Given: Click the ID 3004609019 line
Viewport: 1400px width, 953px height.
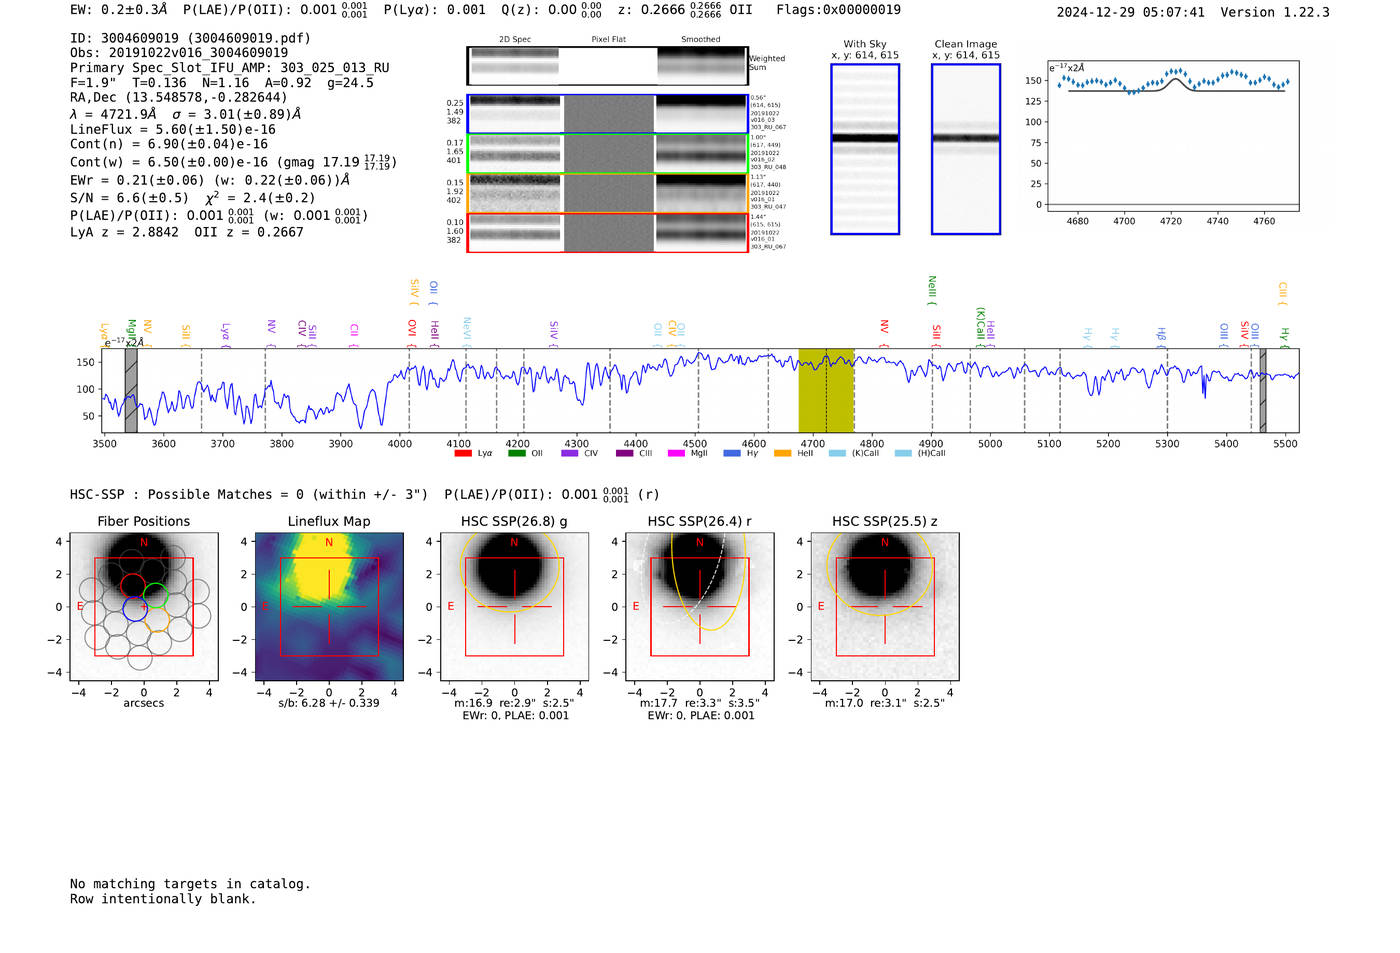Looking at the screenshot, I should tap(190, 38).
